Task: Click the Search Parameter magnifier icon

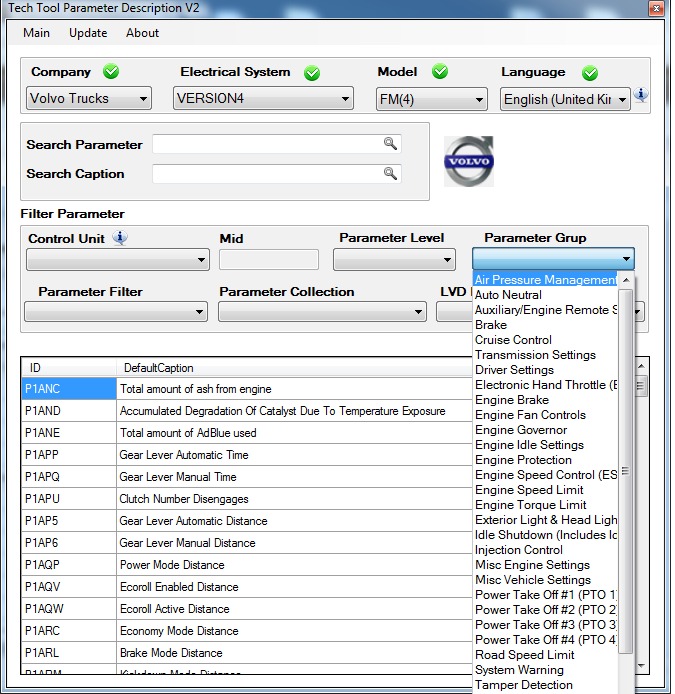Action: [390, 143]
